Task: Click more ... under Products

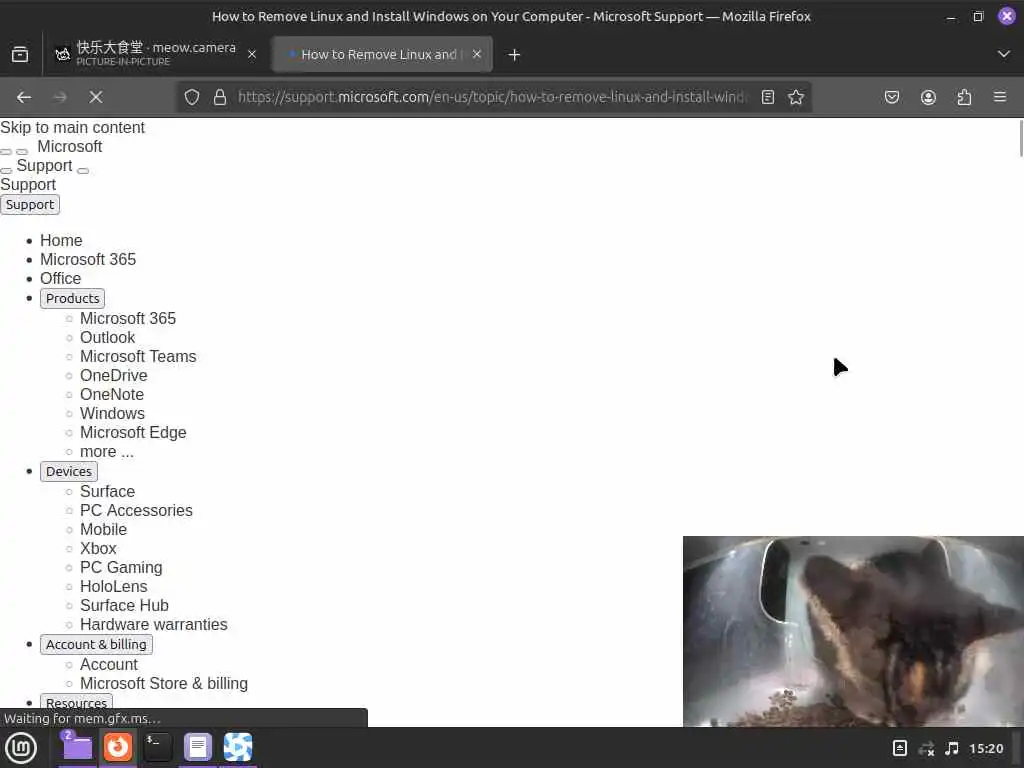Action: (107, 451)
